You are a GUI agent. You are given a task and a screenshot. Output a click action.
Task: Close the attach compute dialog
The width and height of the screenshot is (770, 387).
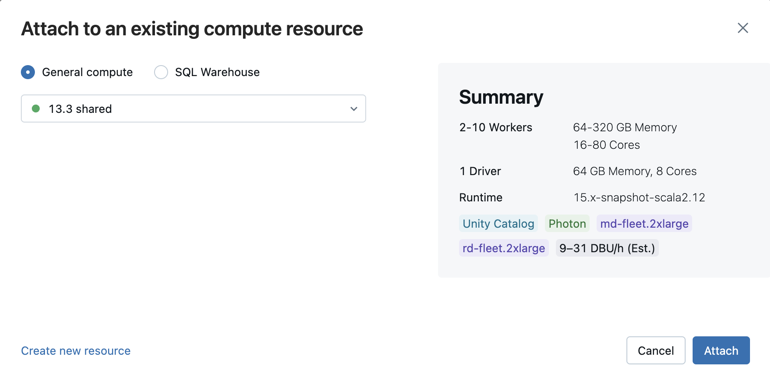pos(742,28)
